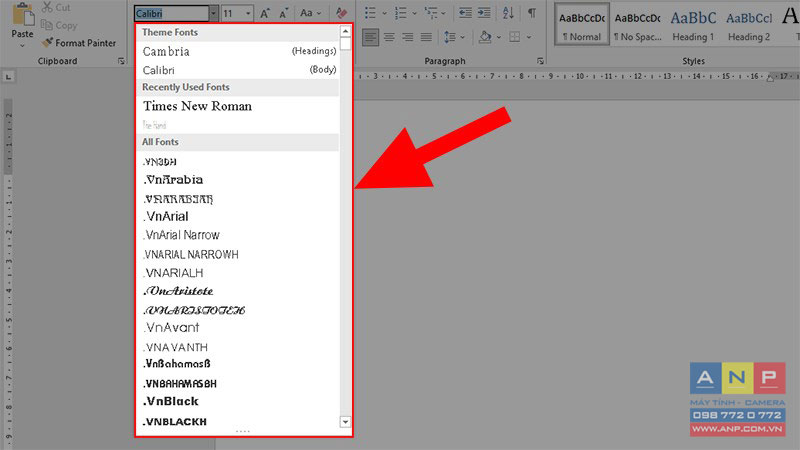Choose .VnAristote script font
This screenshot has width=800, height=450.
238,291
